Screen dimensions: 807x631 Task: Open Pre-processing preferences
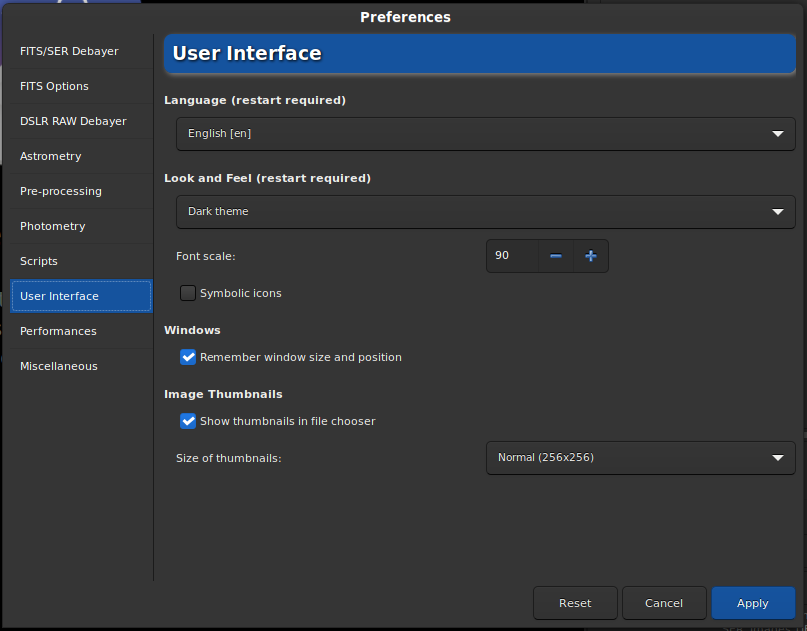[x=81, y=191]
